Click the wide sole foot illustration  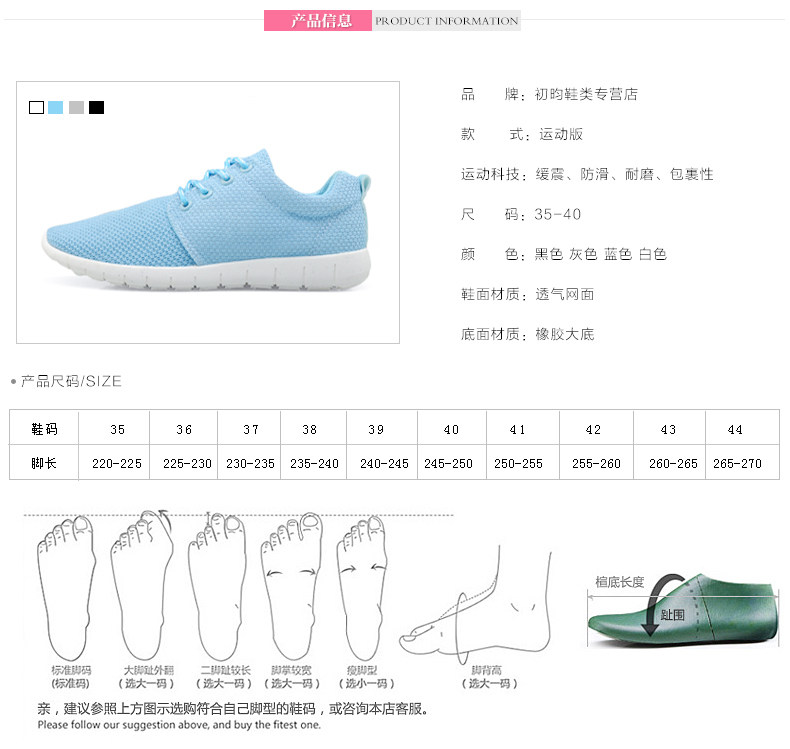291,587
